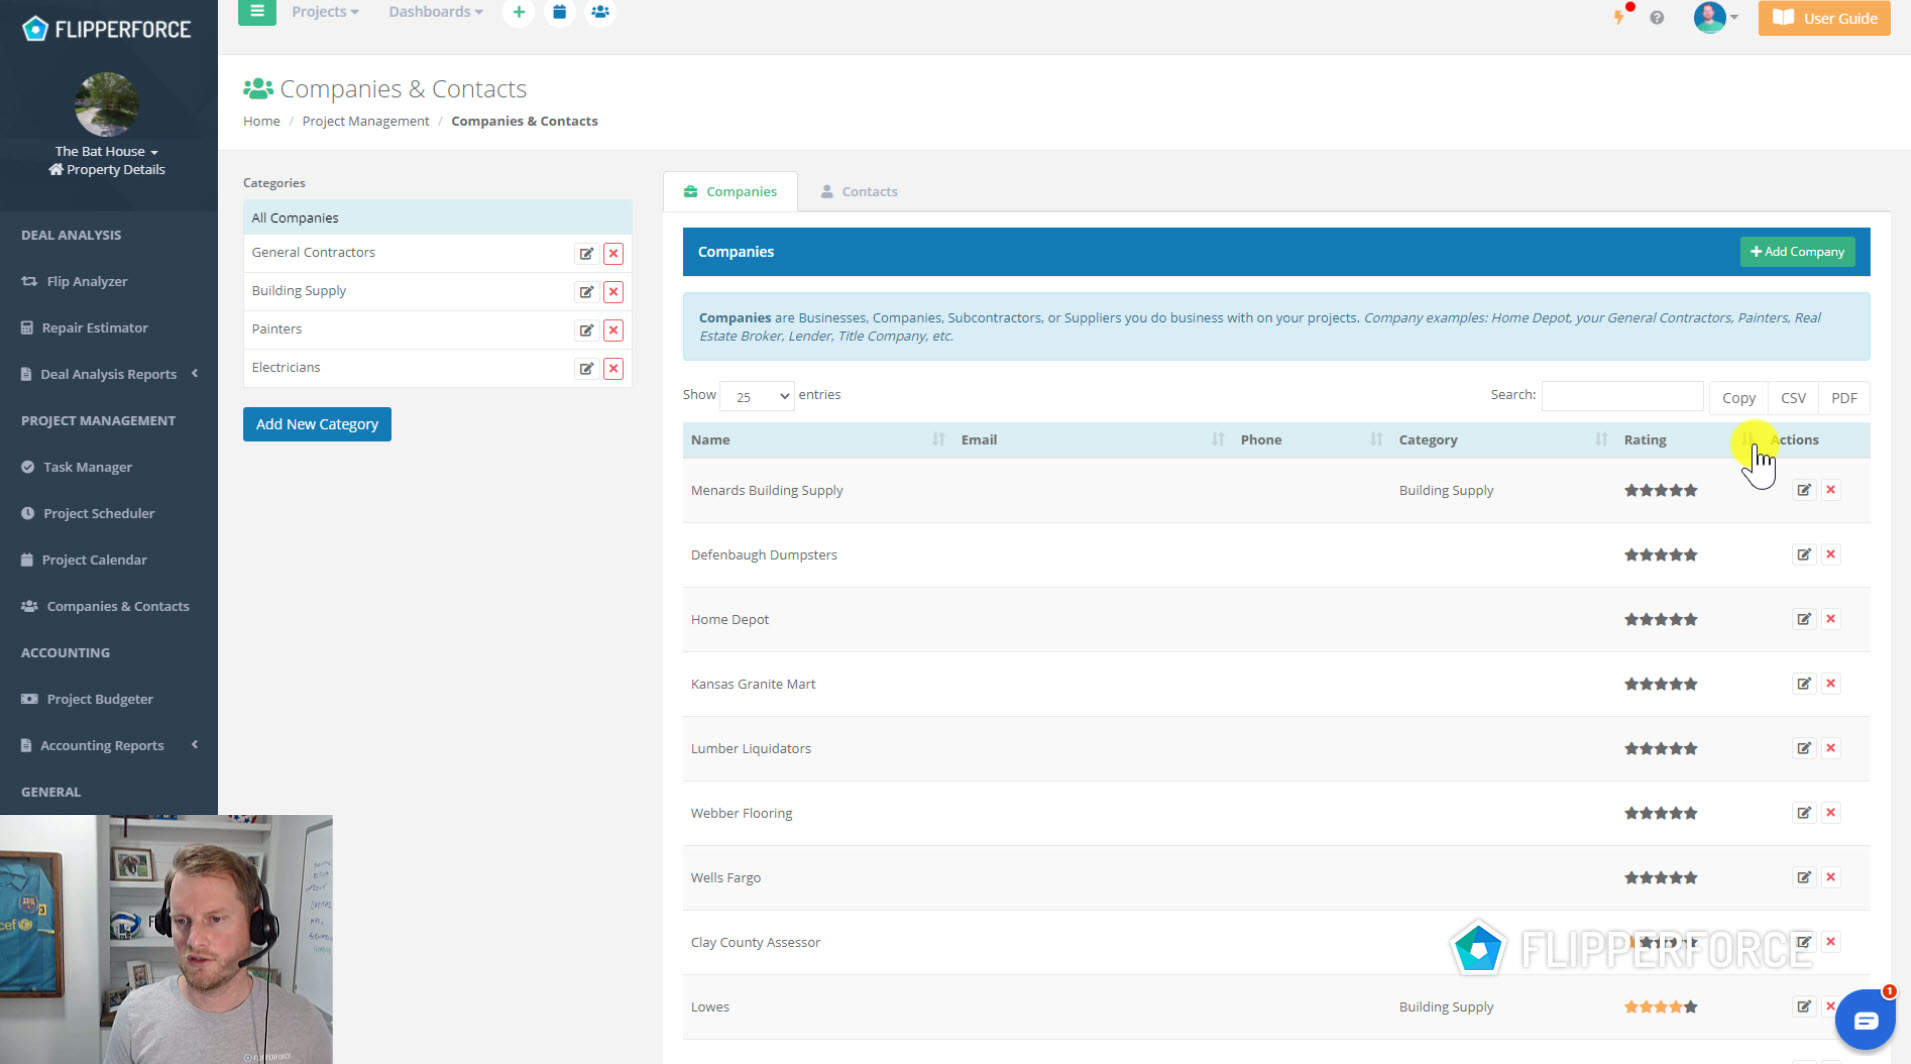Open the calendar icon in top bar

click(x=559, y=12)
